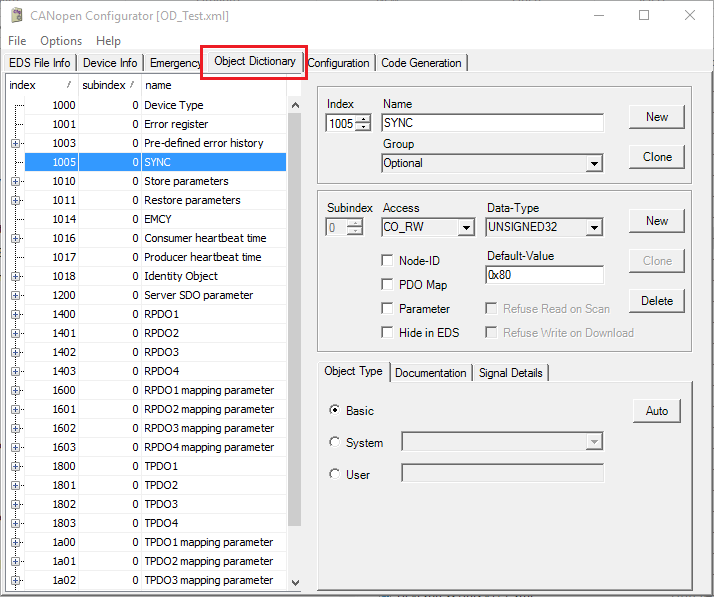Image resolution: width=714 pixels, height=597 pixels.
Task: Click the Delete button
Action: pos(657,301)
